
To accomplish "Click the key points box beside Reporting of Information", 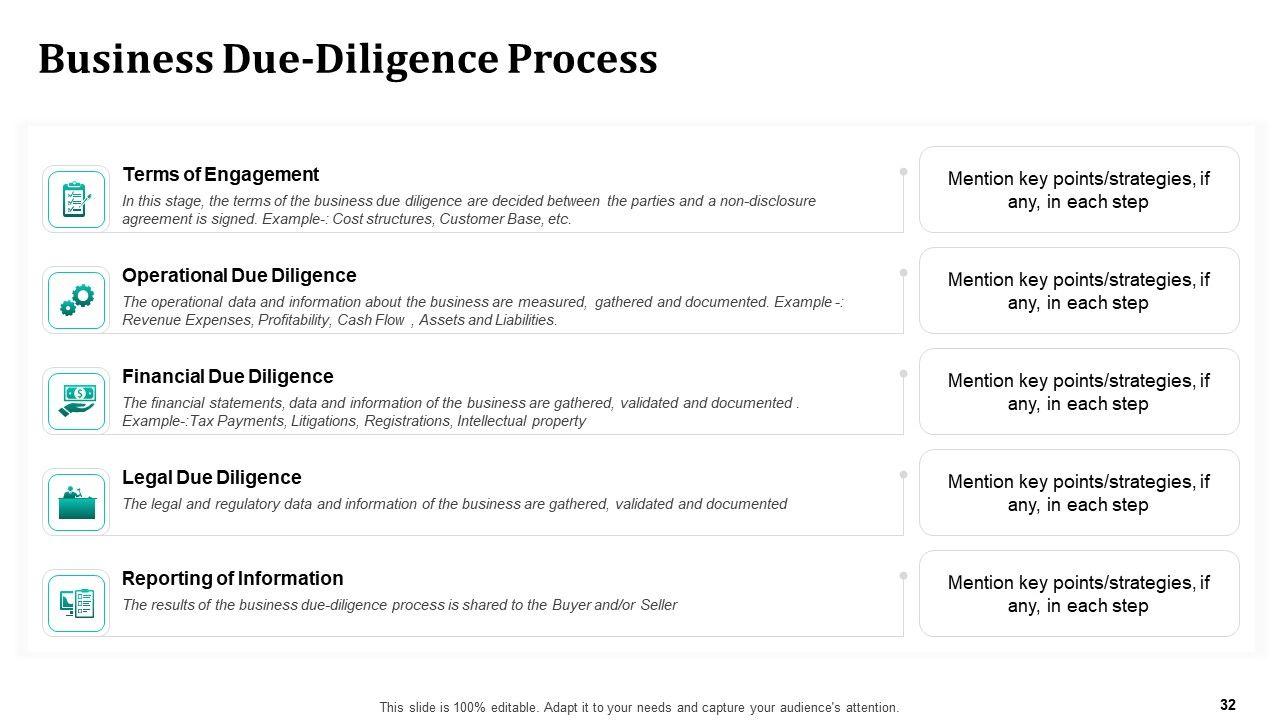I will 1078,594.
